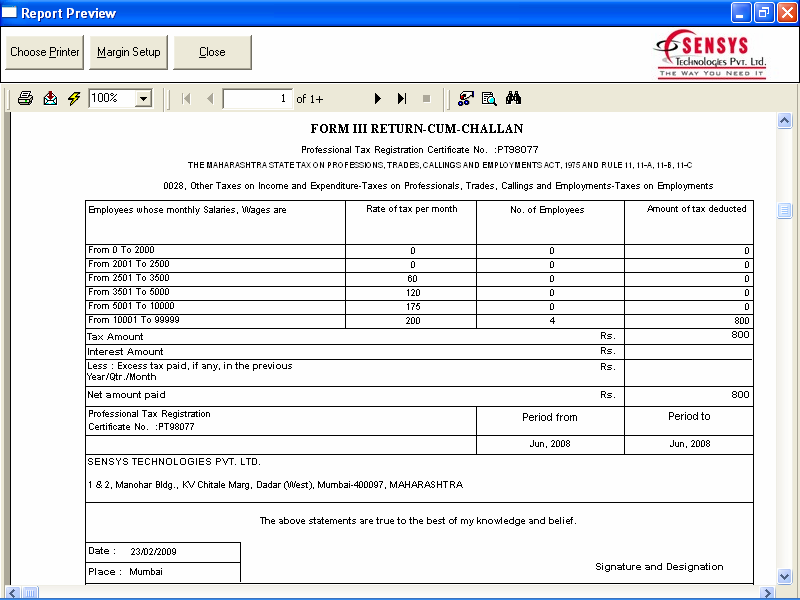Click the rate value 120
Viewport: 800px width, 600px height.
[413, 293]
